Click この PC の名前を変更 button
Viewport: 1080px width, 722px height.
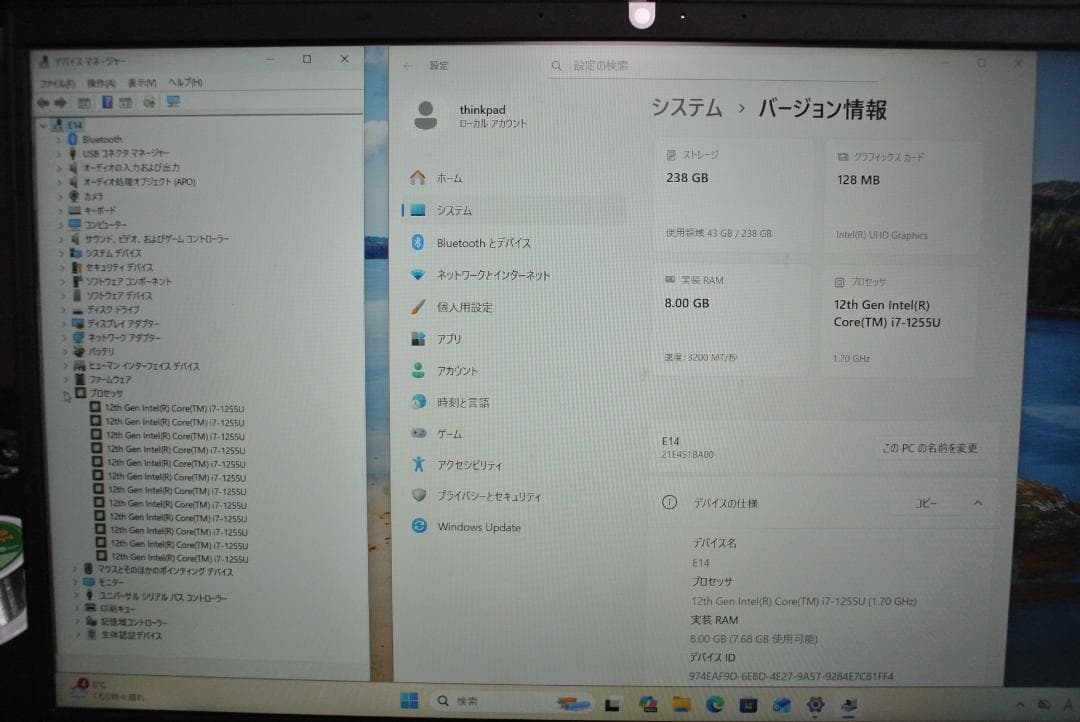(930, 448)
